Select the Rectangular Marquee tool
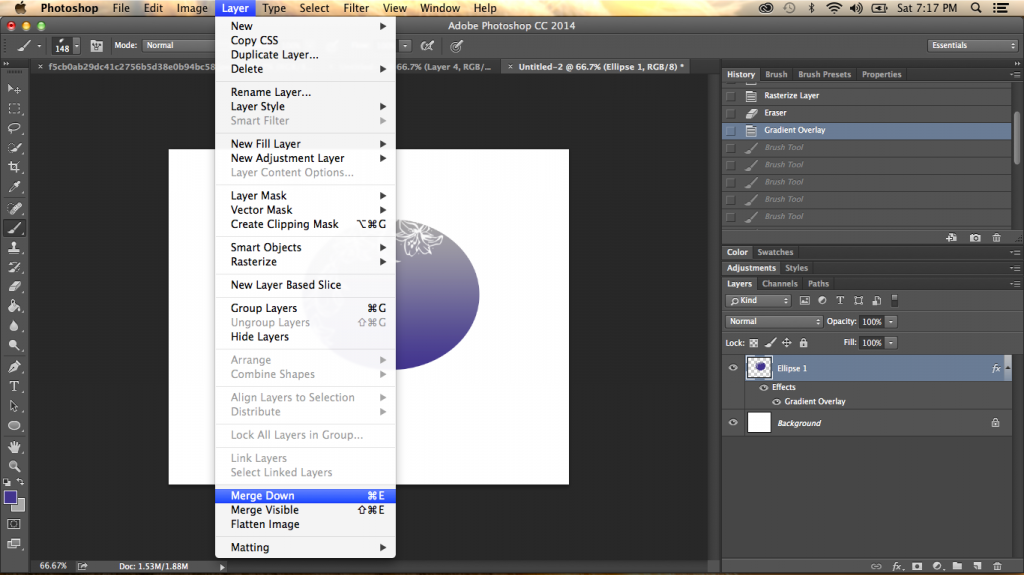This screenshot has width=1024, height=575. click(x=14, y=108)
